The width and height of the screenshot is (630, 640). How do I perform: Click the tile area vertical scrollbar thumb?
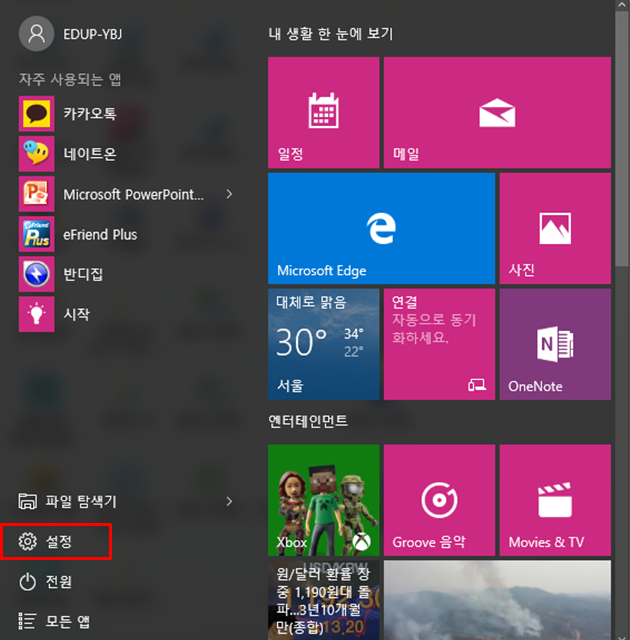(x=622, y=139)
